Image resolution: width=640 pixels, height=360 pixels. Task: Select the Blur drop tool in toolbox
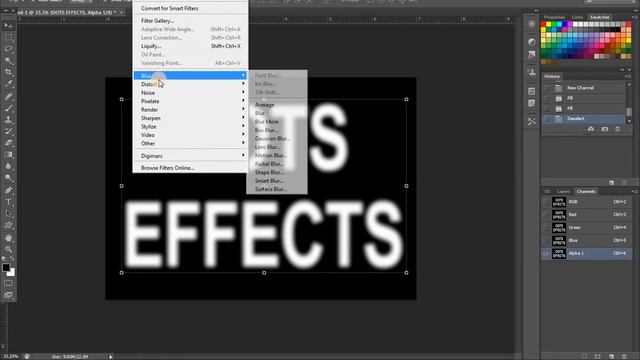[x=8, y=166]
